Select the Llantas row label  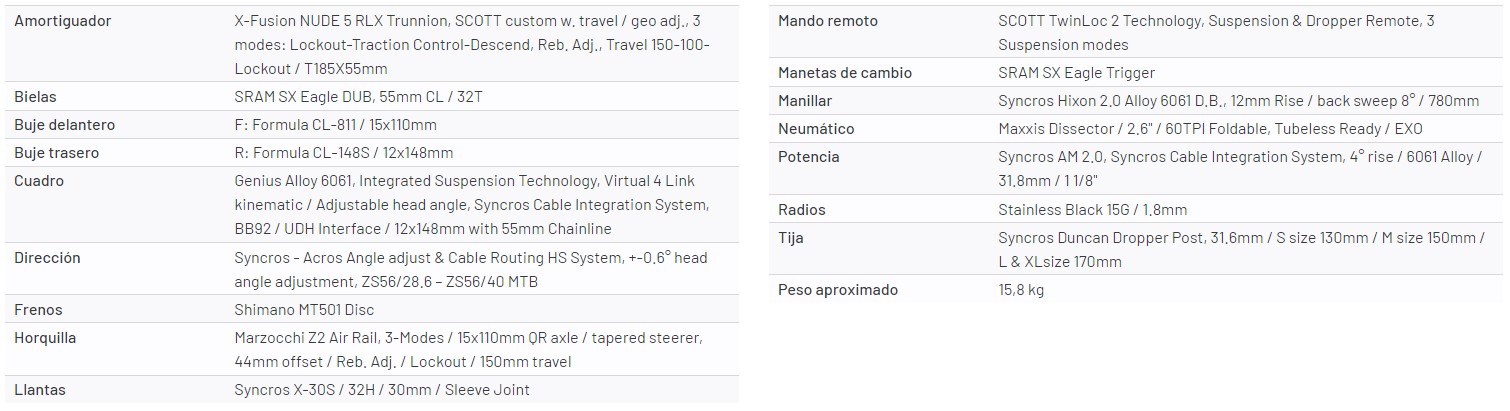click(x=40, y=390)
